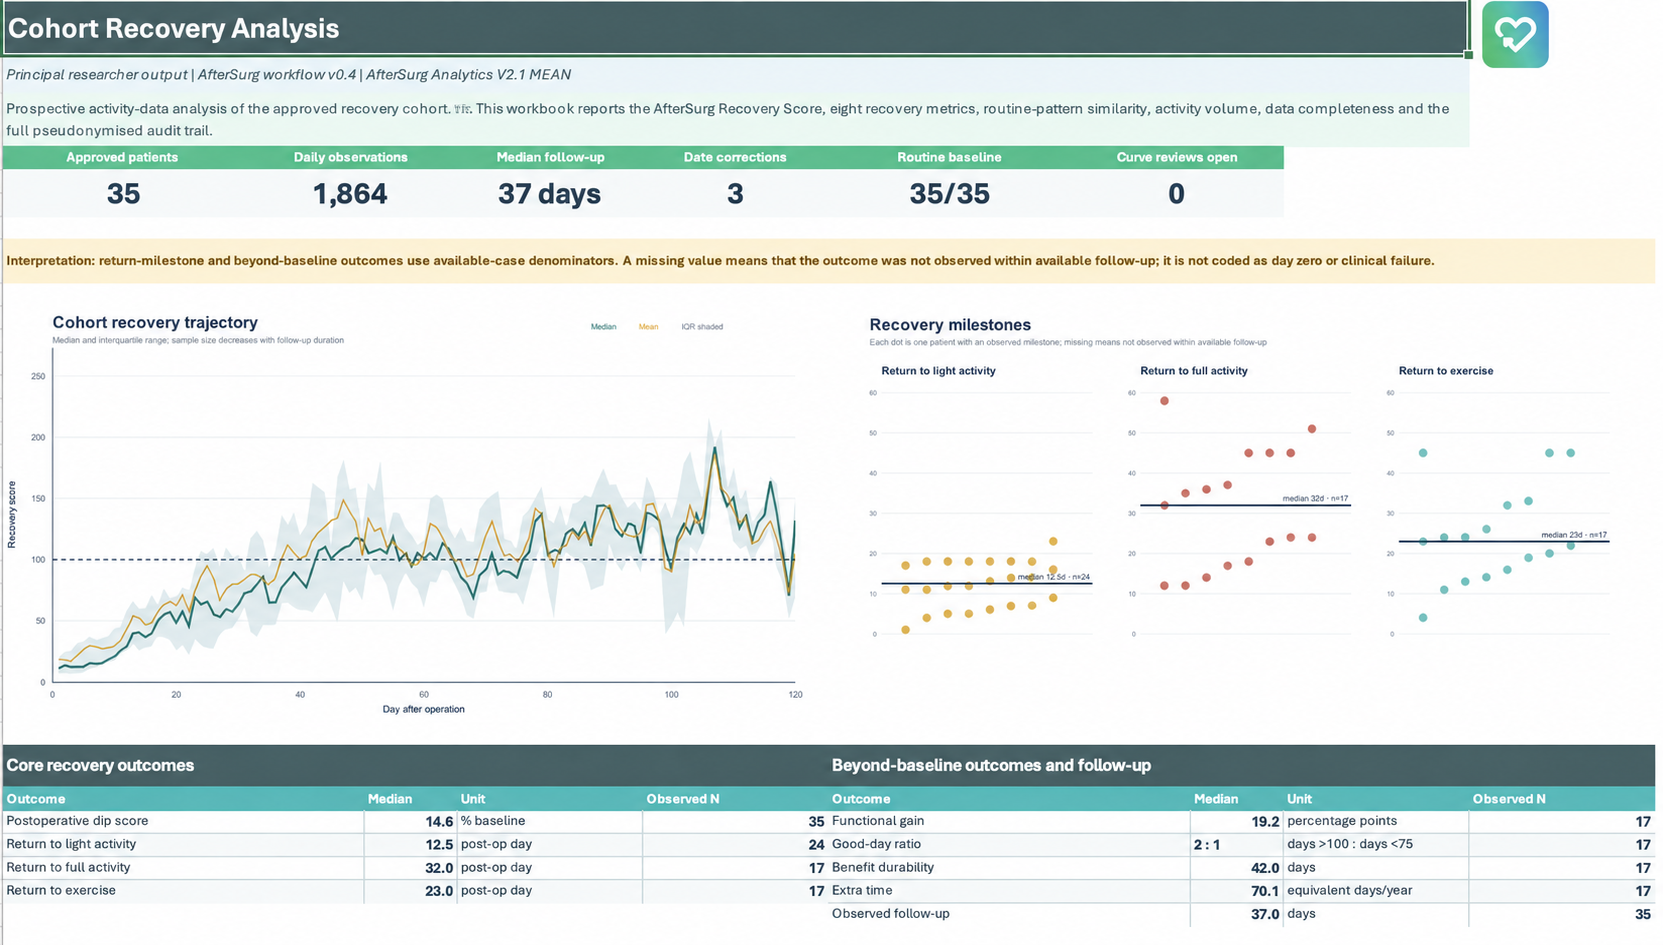Click the AfterSurg heart logo icon
This screenshot has width=1663, height=945.
coord(1515,34)
